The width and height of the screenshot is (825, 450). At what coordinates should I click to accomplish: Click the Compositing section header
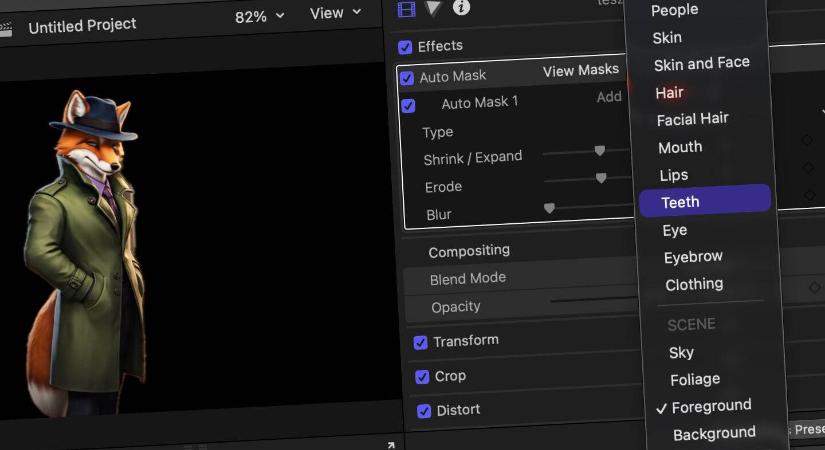[469, 251]
